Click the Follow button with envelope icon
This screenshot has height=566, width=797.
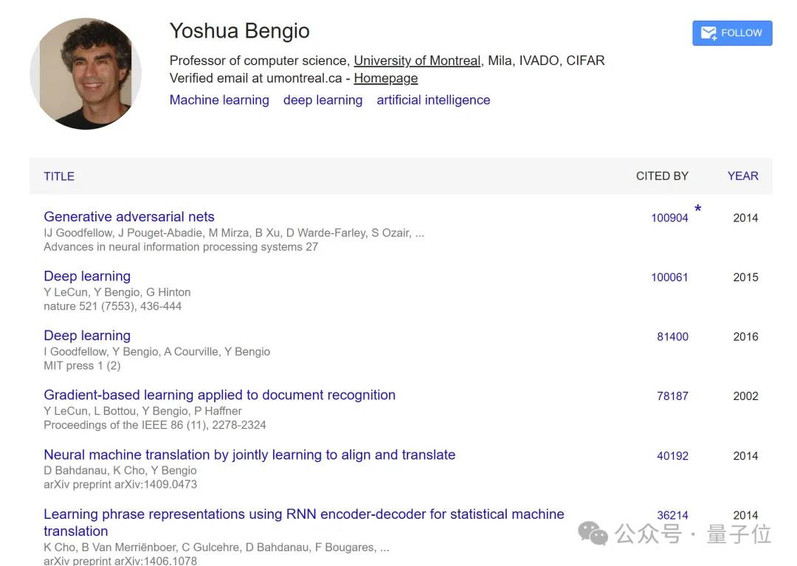coord(732,33)
